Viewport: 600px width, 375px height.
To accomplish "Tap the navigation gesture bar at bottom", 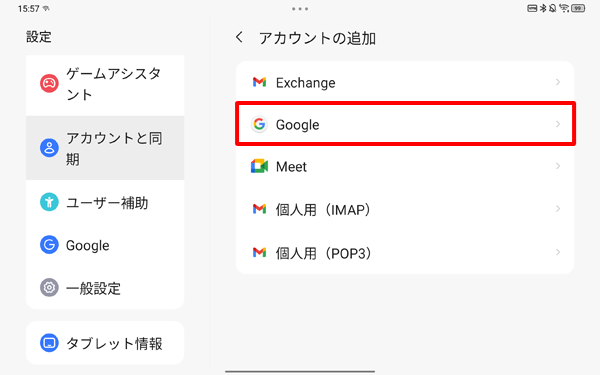I will tap(300, 371).
